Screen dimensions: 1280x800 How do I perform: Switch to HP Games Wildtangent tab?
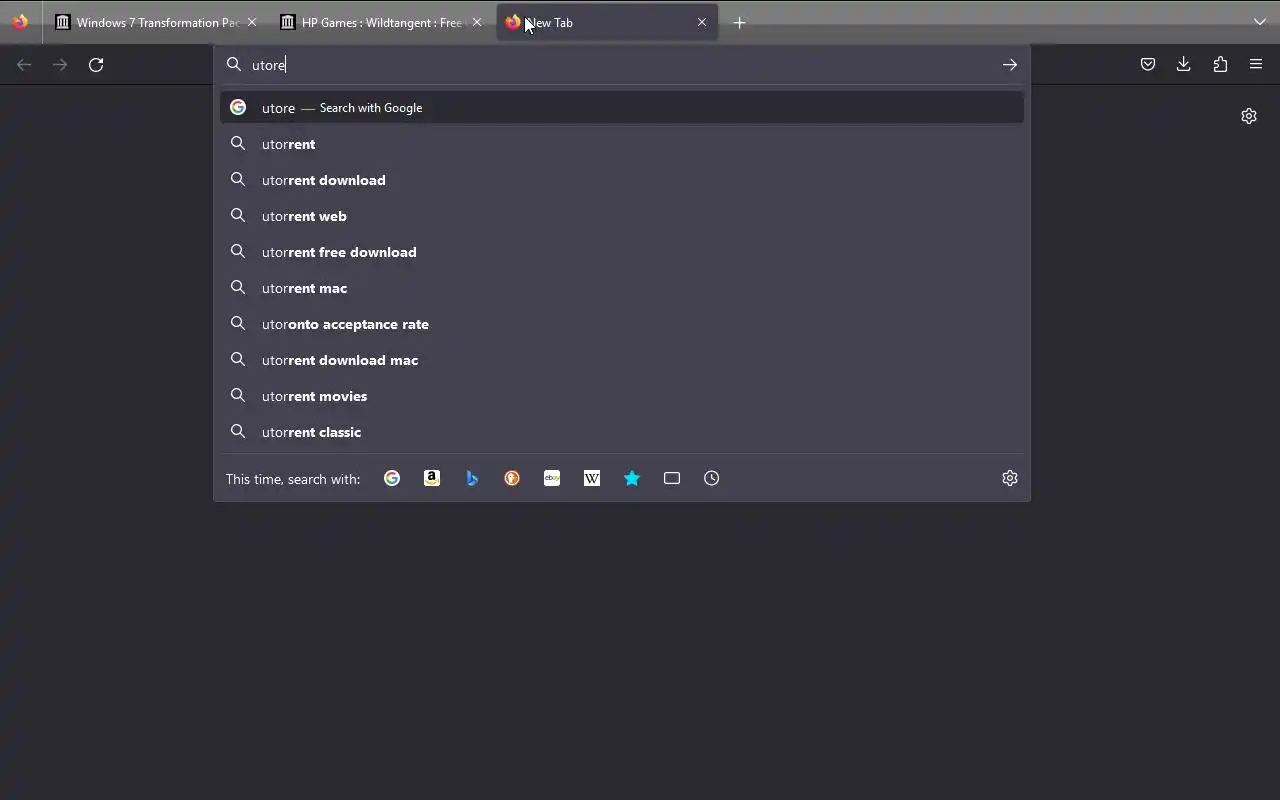coord(381,22)
